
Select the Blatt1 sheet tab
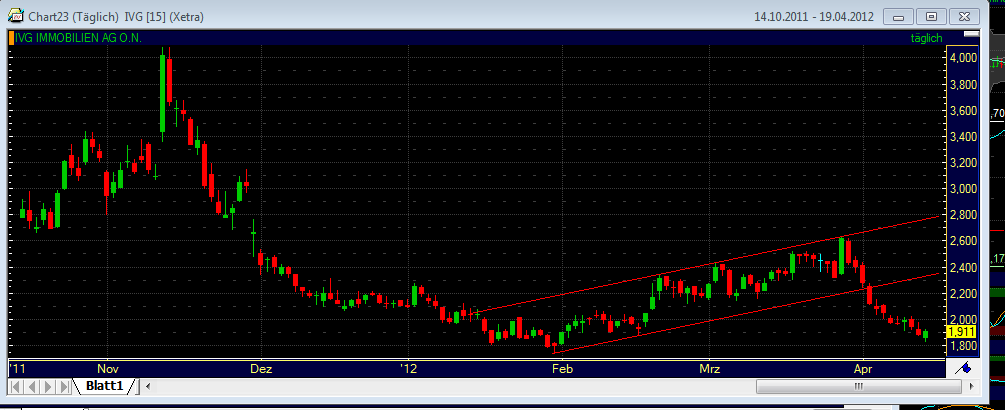pyautogui.click(x=106, y=386)
